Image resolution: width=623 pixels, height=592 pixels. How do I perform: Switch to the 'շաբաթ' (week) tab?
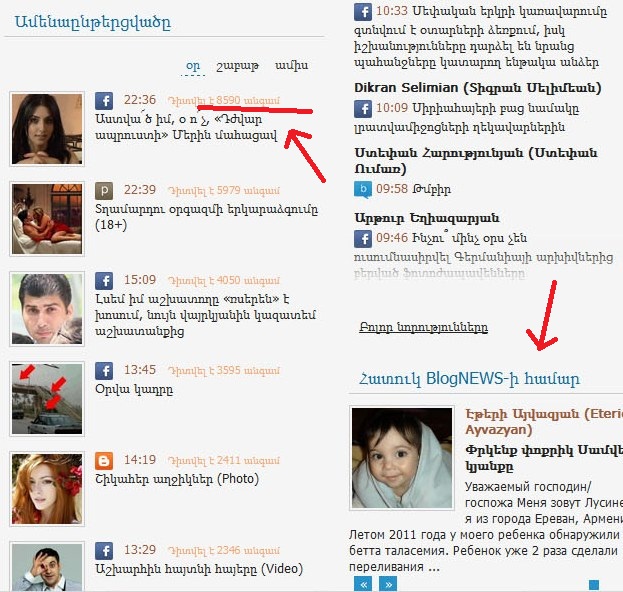(237, 66)
